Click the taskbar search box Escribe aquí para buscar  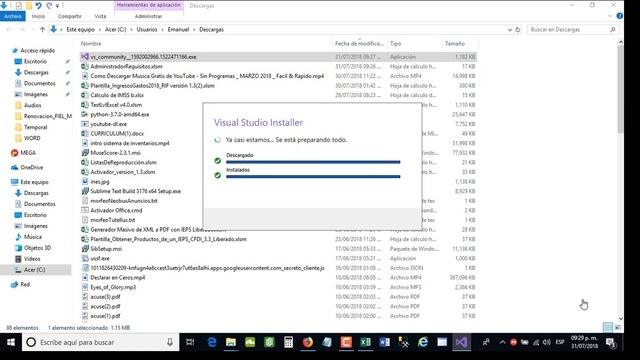(x=100, y=342)
